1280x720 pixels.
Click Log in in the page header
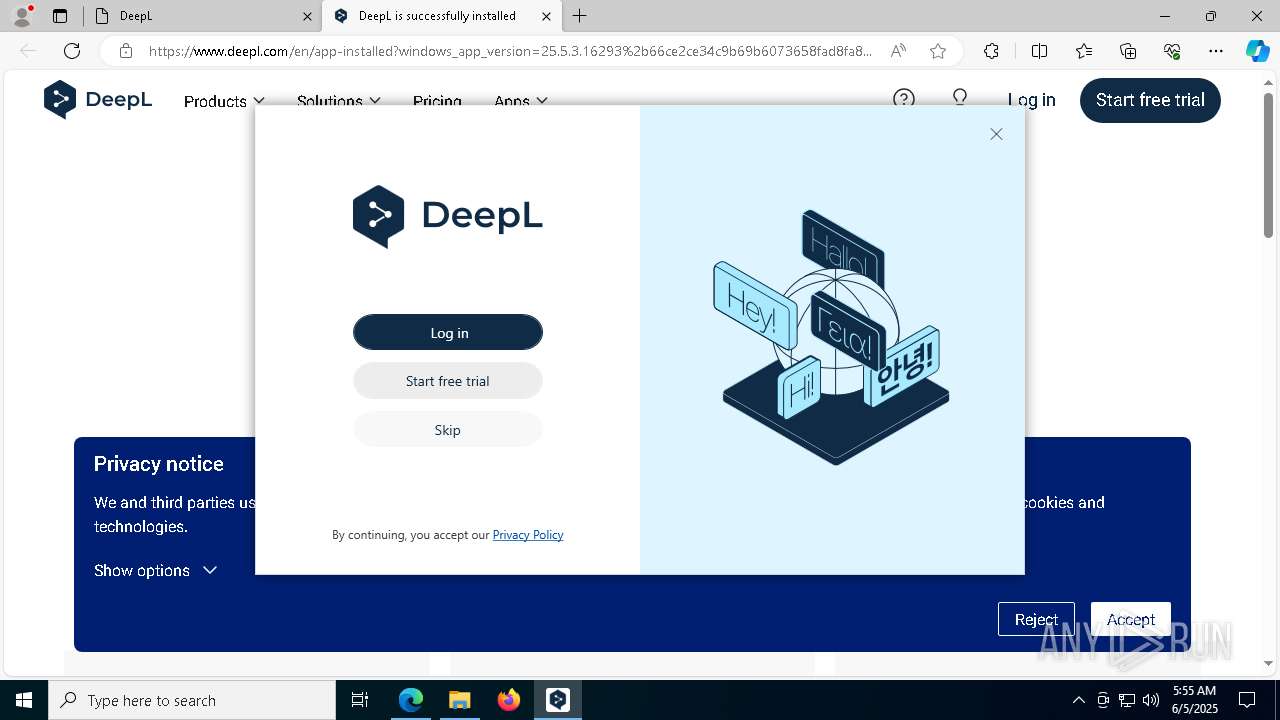coord(1031,100)
